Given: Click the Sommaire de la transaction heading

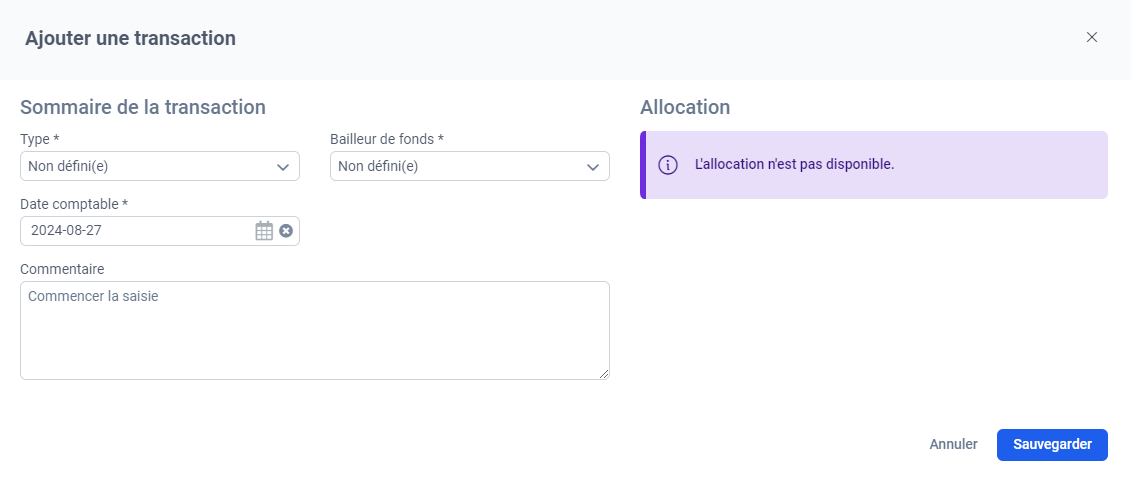Looking at the screenshot, I should point(143,107).
